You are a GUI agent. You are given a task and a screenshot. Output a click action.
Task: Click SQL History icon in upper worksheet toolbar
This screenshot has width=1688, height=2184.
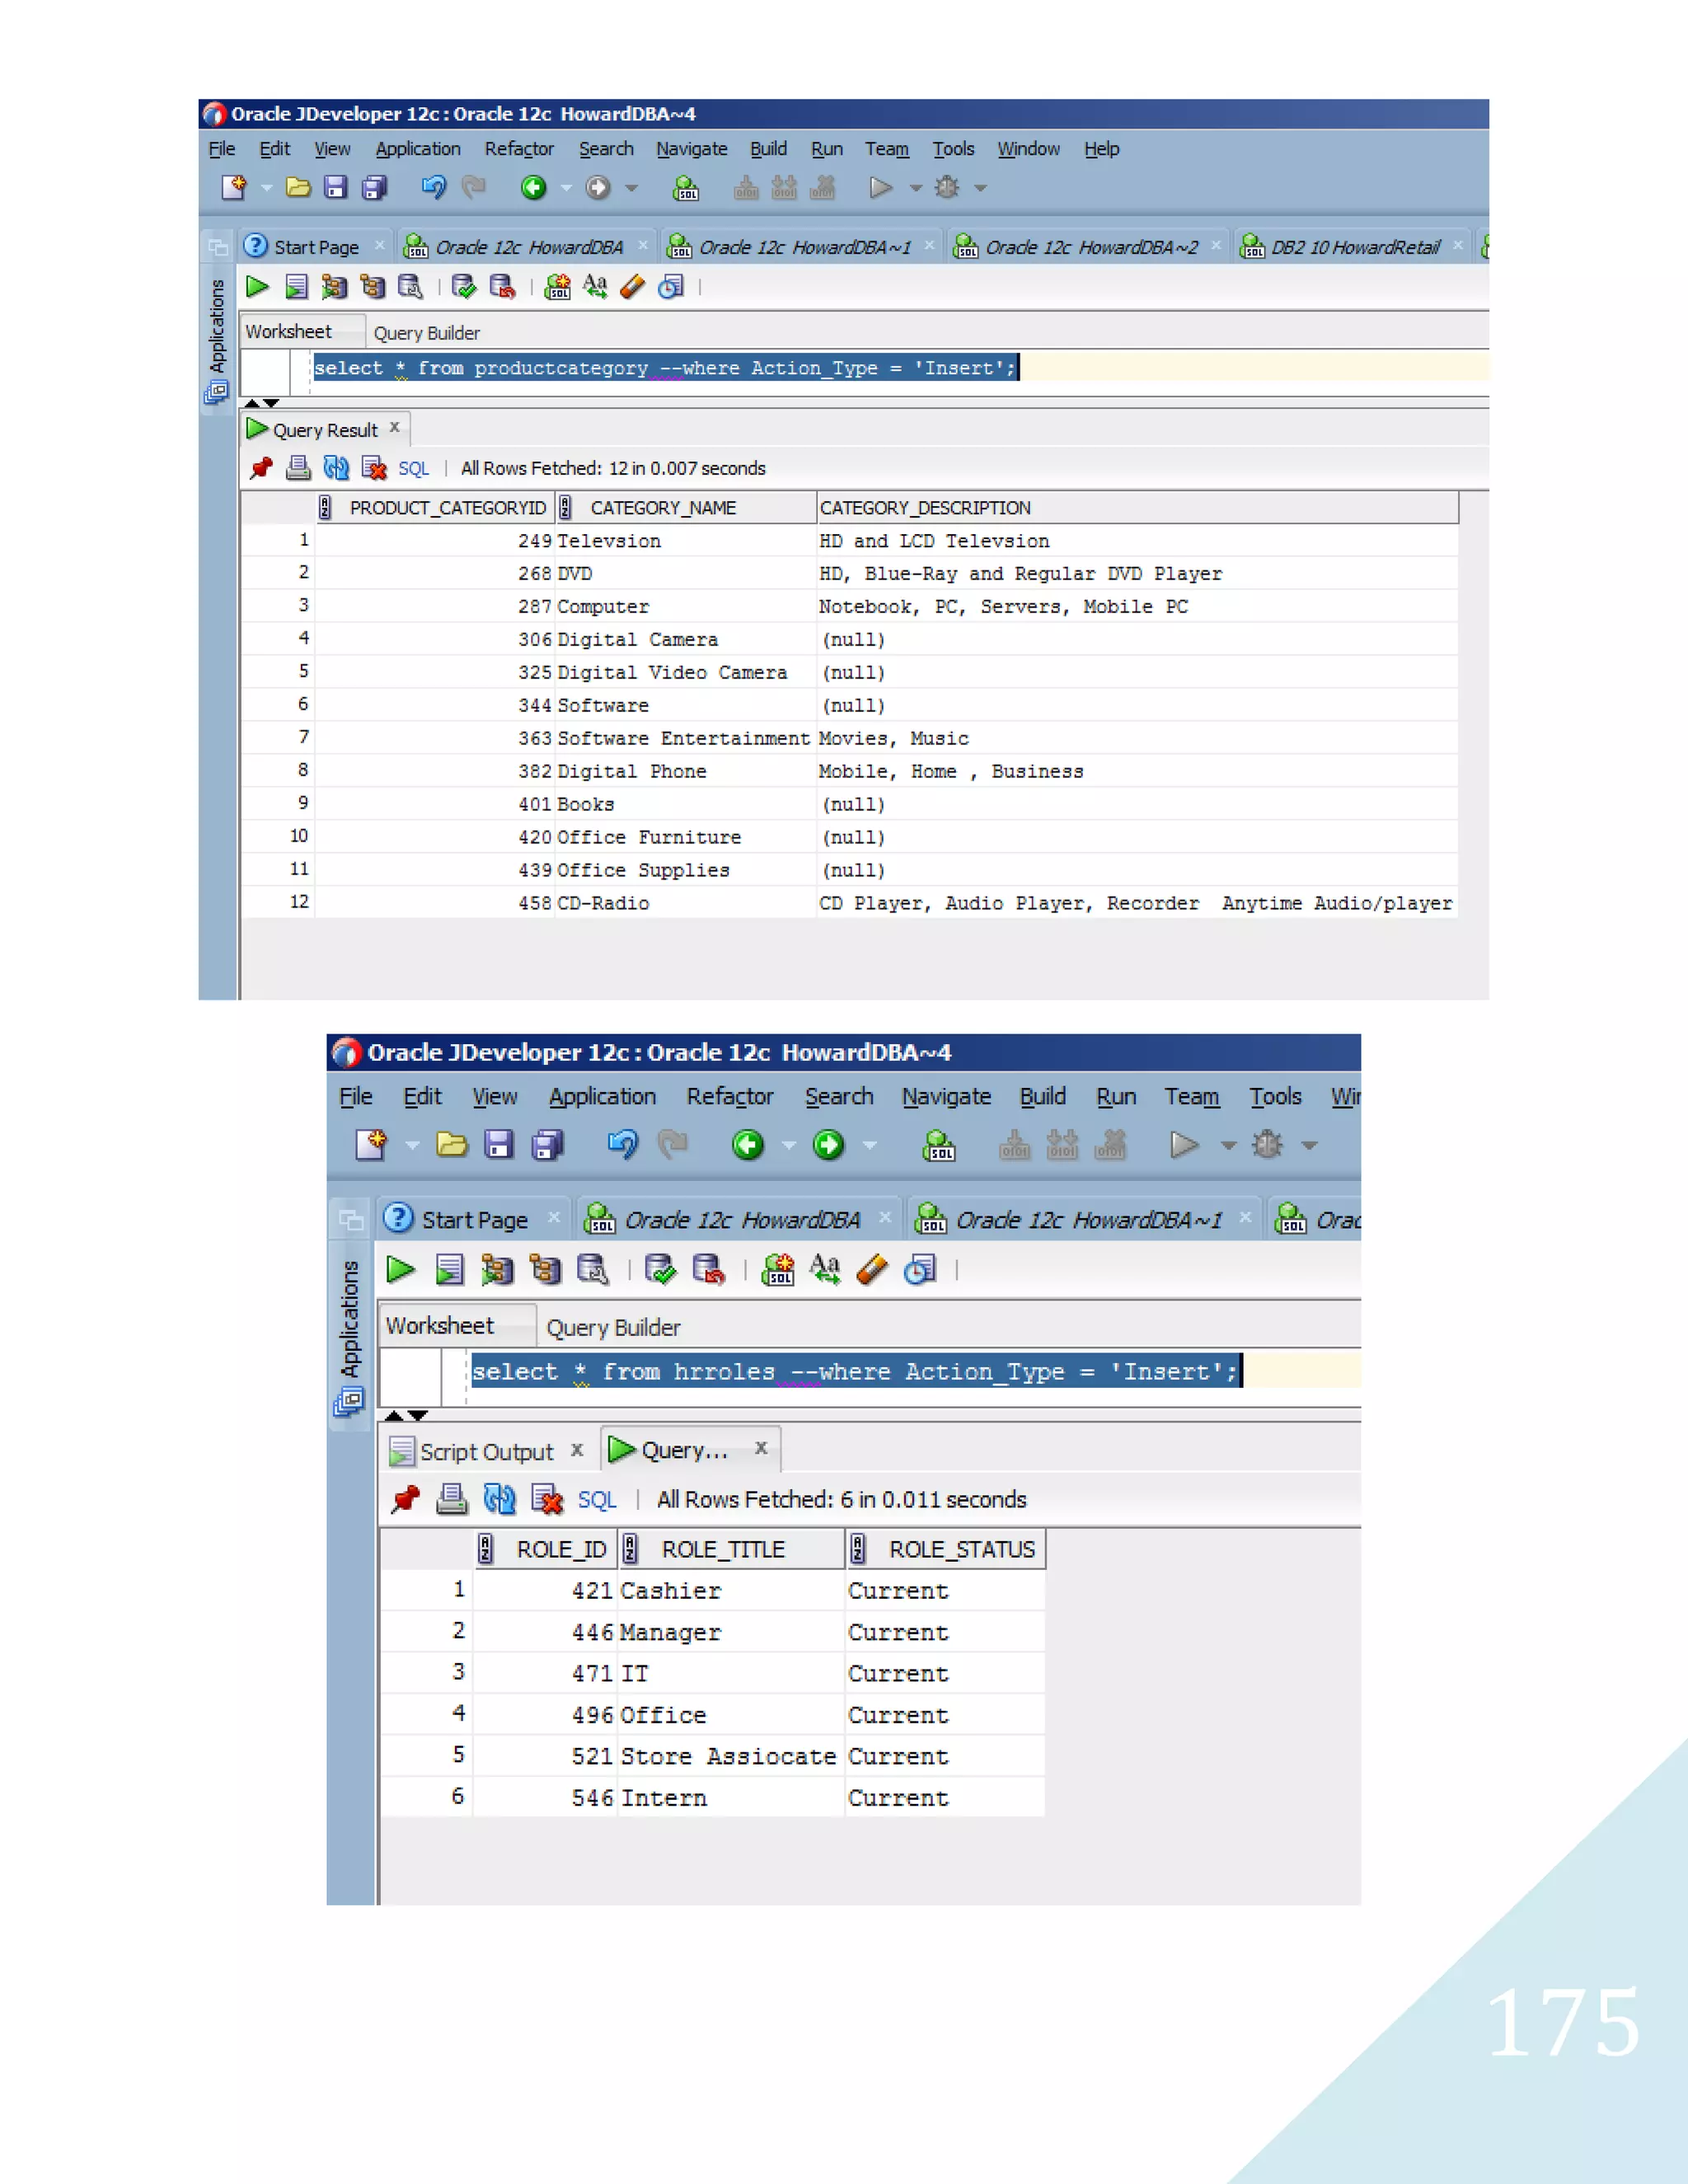coord(671,288)
